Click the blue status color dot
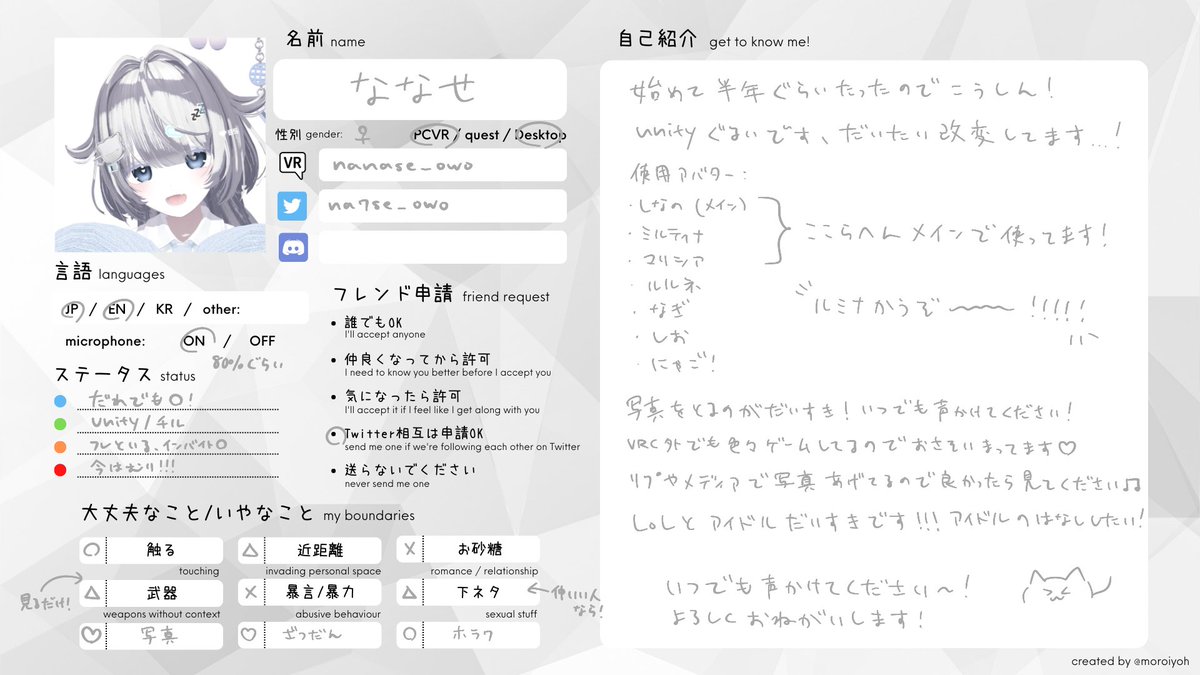This screenshot has height=675, width=1200. (61, 401)
